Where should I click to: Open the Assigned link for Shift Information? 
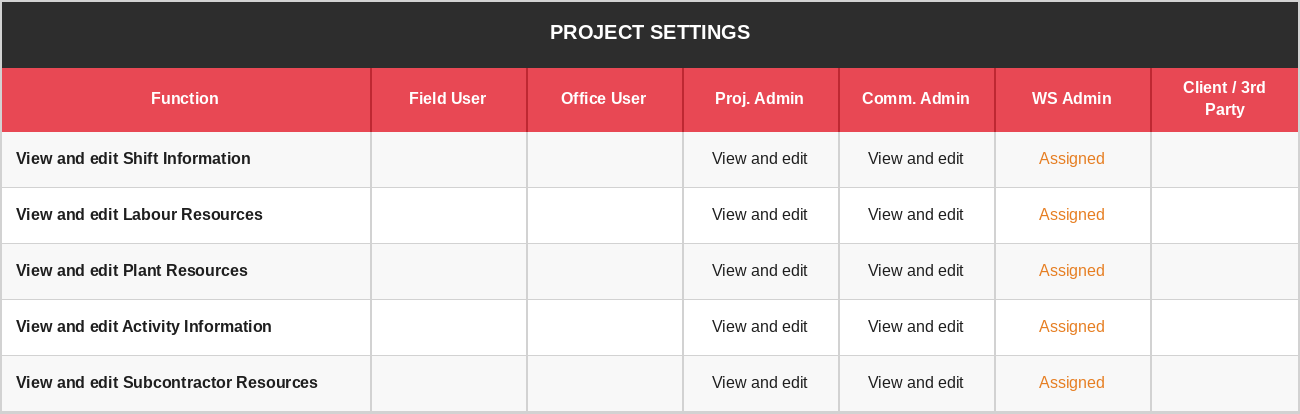(1071, 159)
